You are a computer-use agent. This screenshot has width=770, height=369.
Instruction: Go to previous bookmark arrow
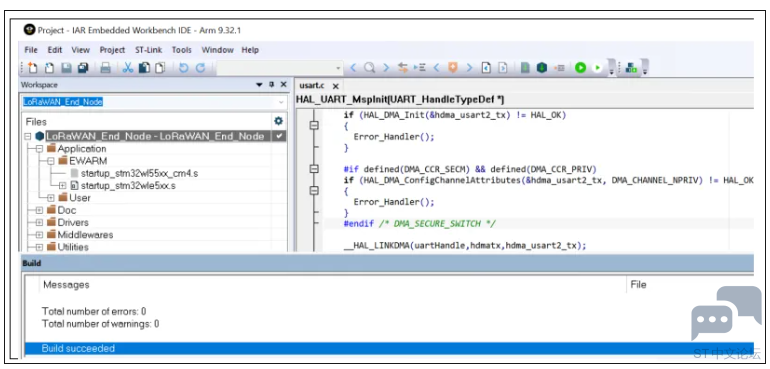coord(436,68)
